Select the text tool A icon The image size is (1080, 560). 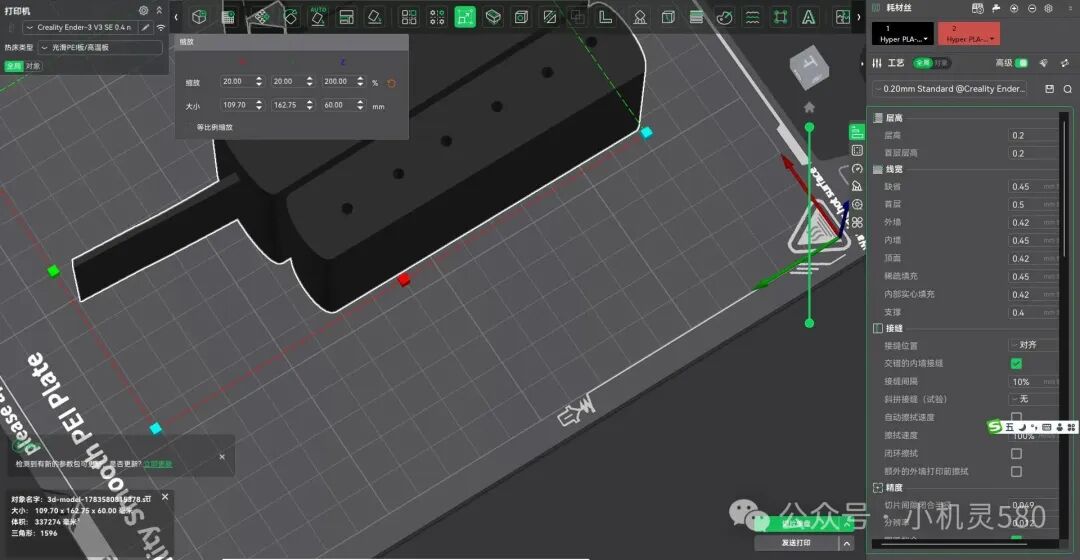pos(809,17)
